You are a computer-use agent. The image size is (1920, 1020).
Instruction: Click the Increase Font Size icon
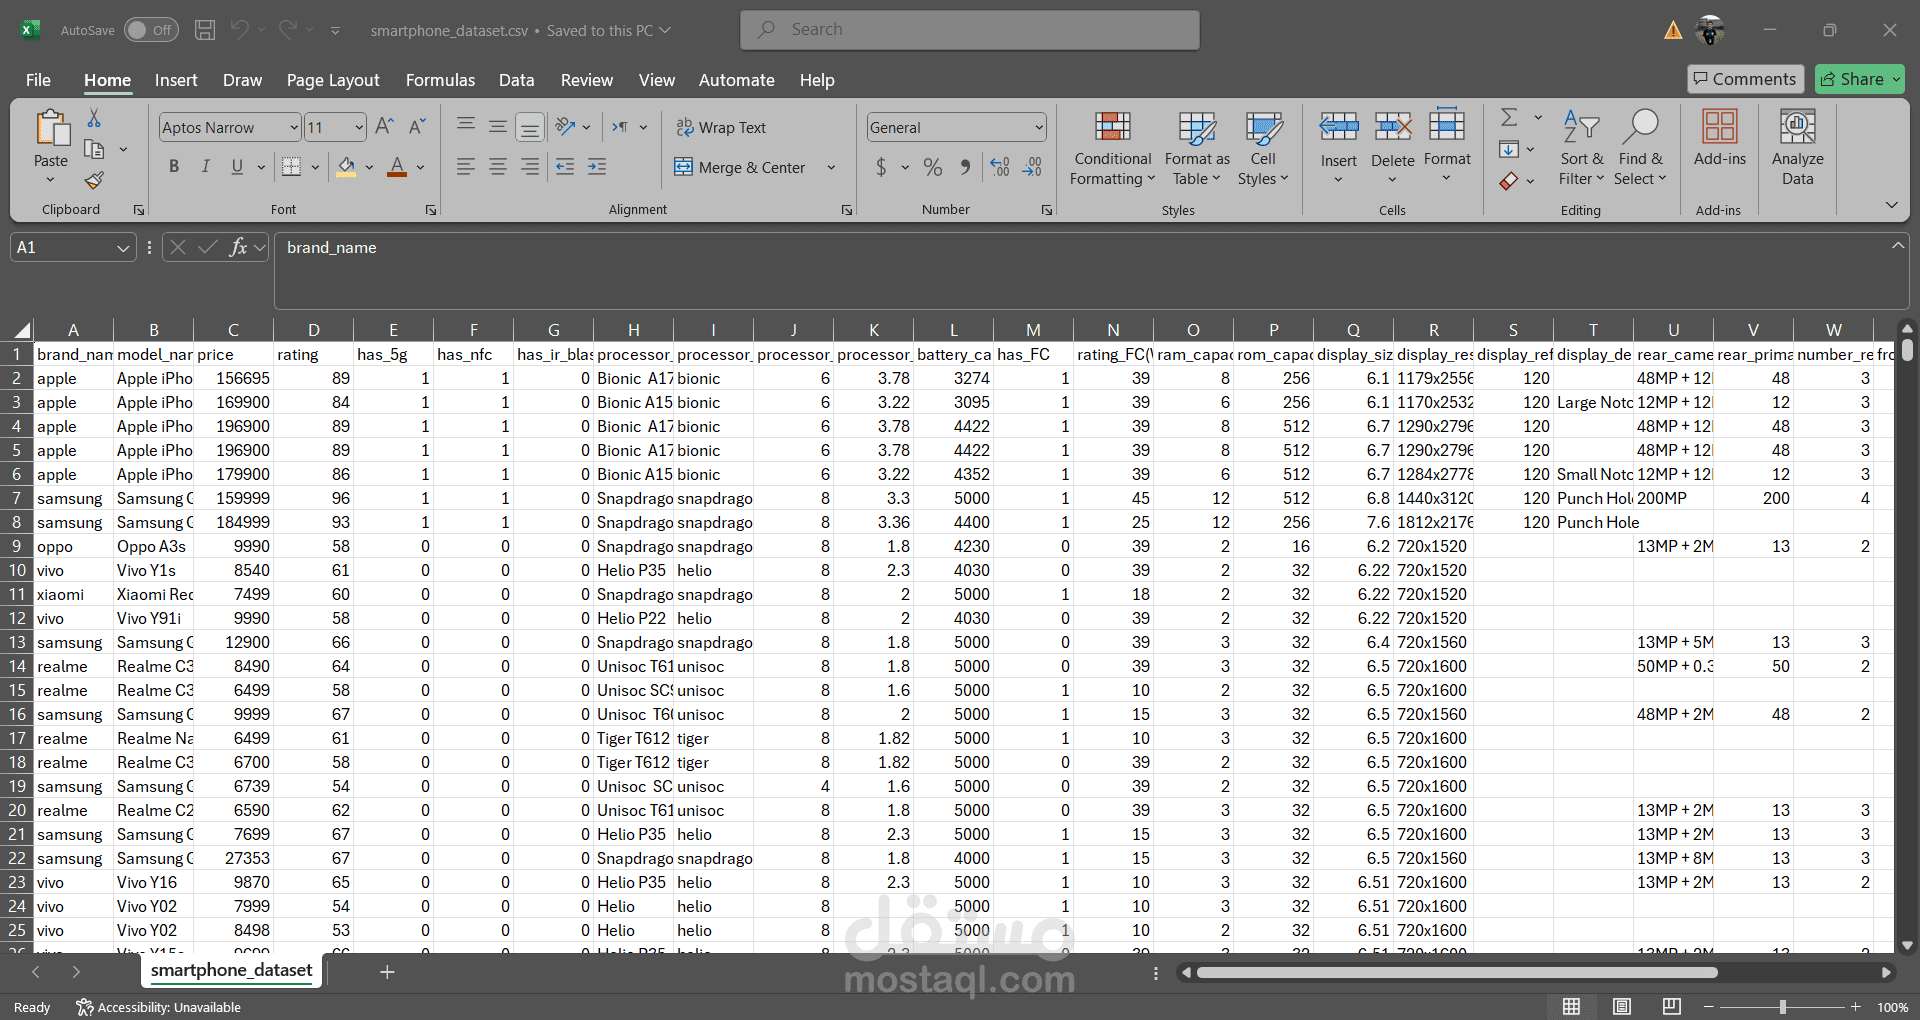tap(384, 127)
